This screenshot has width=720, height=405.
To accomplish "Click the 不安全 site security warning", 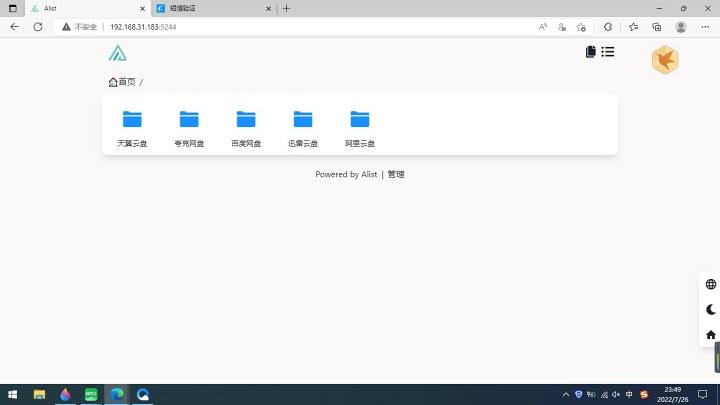I will [79, 27].
